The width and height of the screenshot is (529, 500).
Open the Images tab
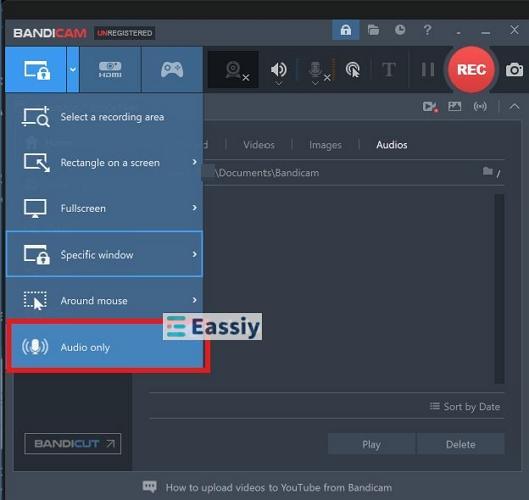click(x=325, y=145)
